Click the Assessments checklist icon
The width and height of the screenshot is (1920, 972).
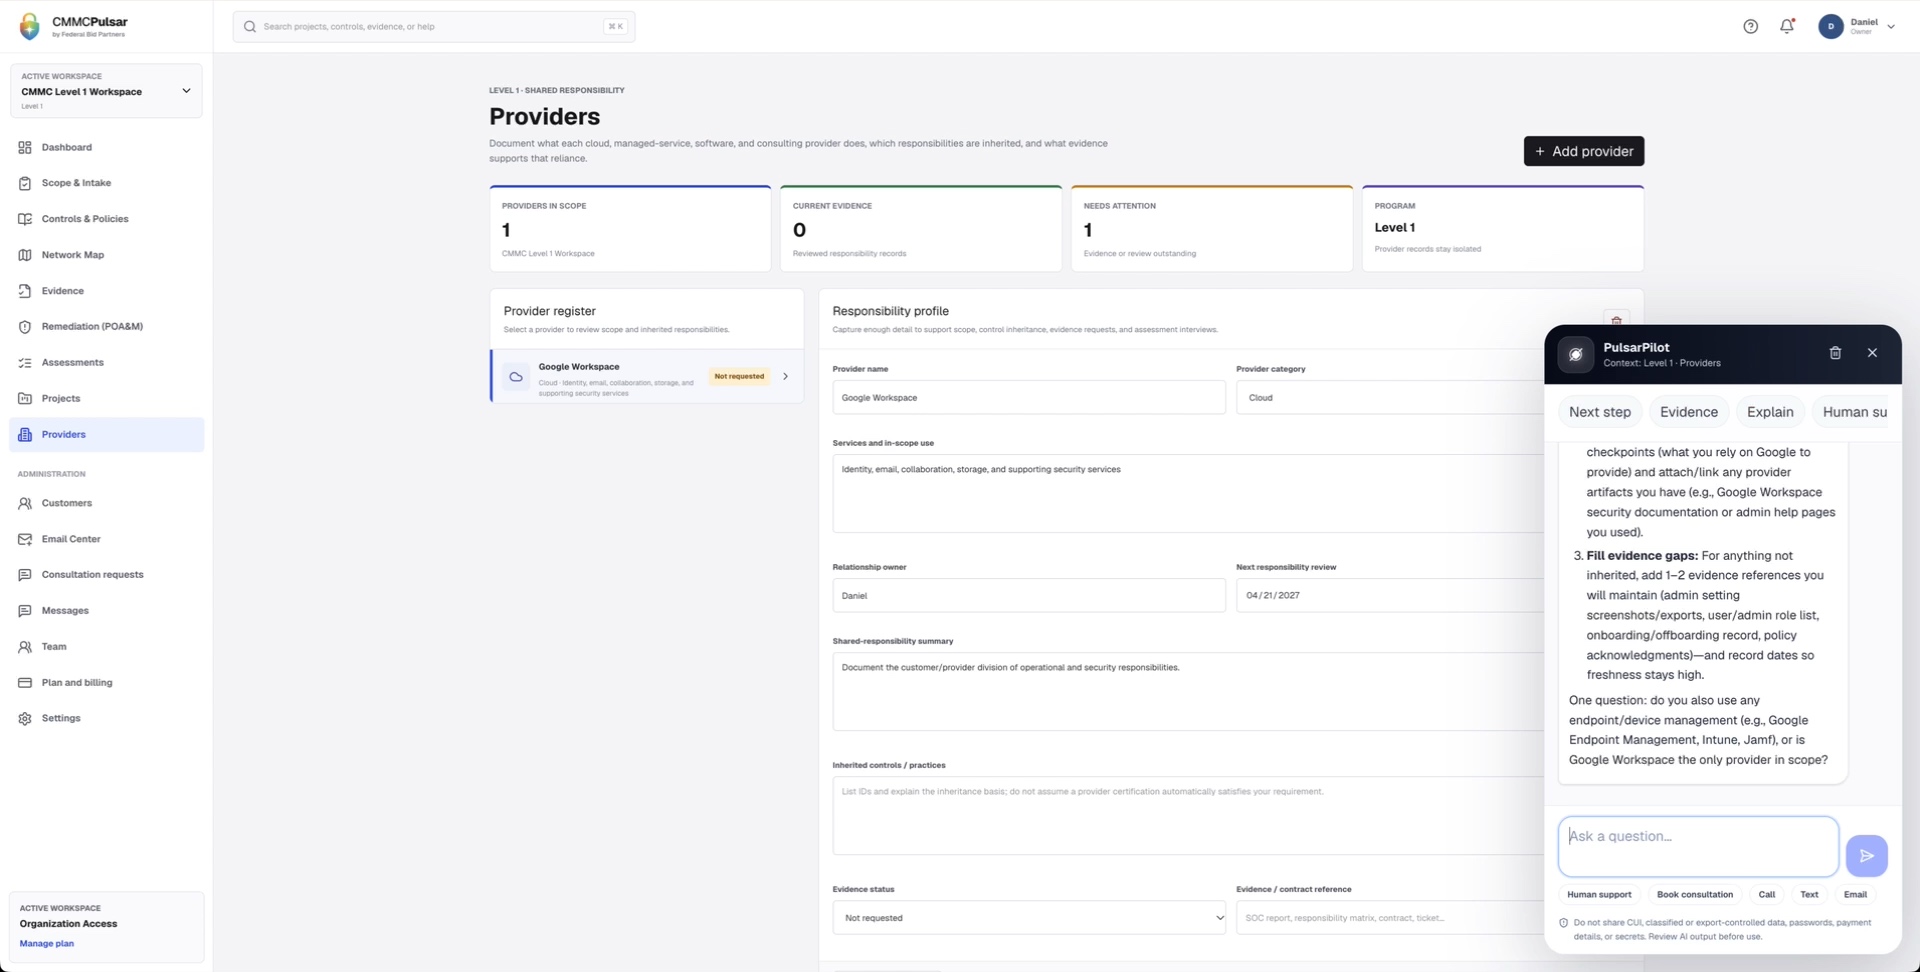coord(25,363)
